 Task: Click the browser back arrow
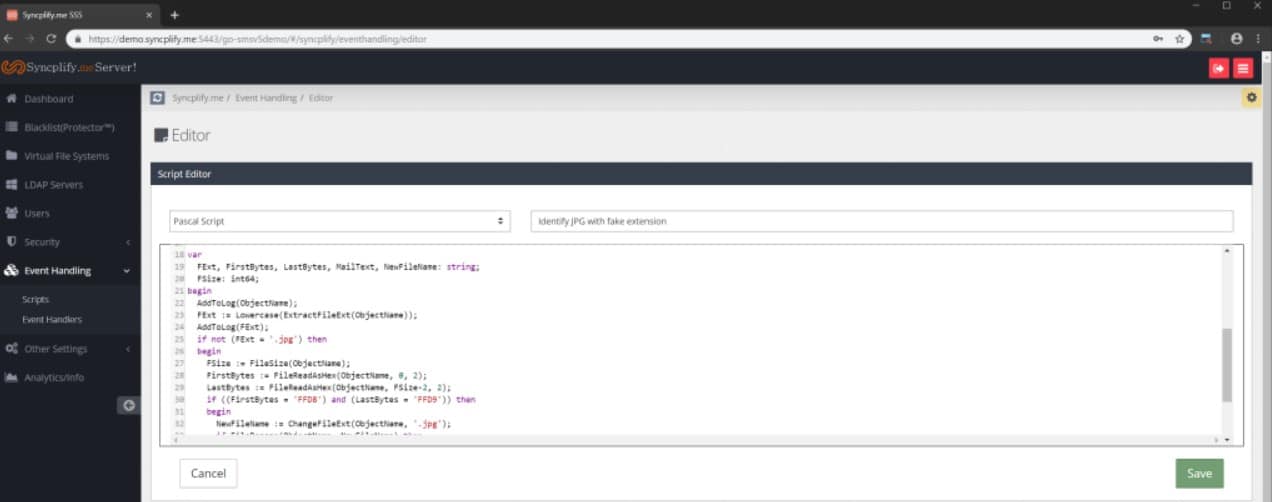pos(10,38)
